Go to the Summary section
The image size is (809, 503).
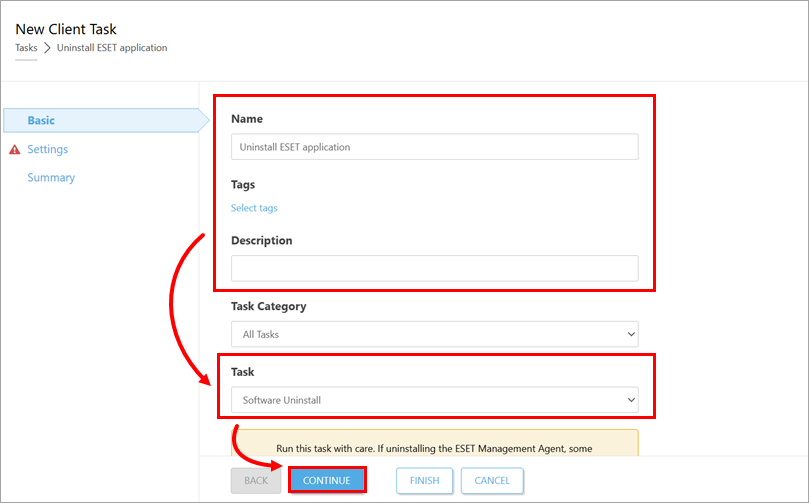tap(51, 177)
